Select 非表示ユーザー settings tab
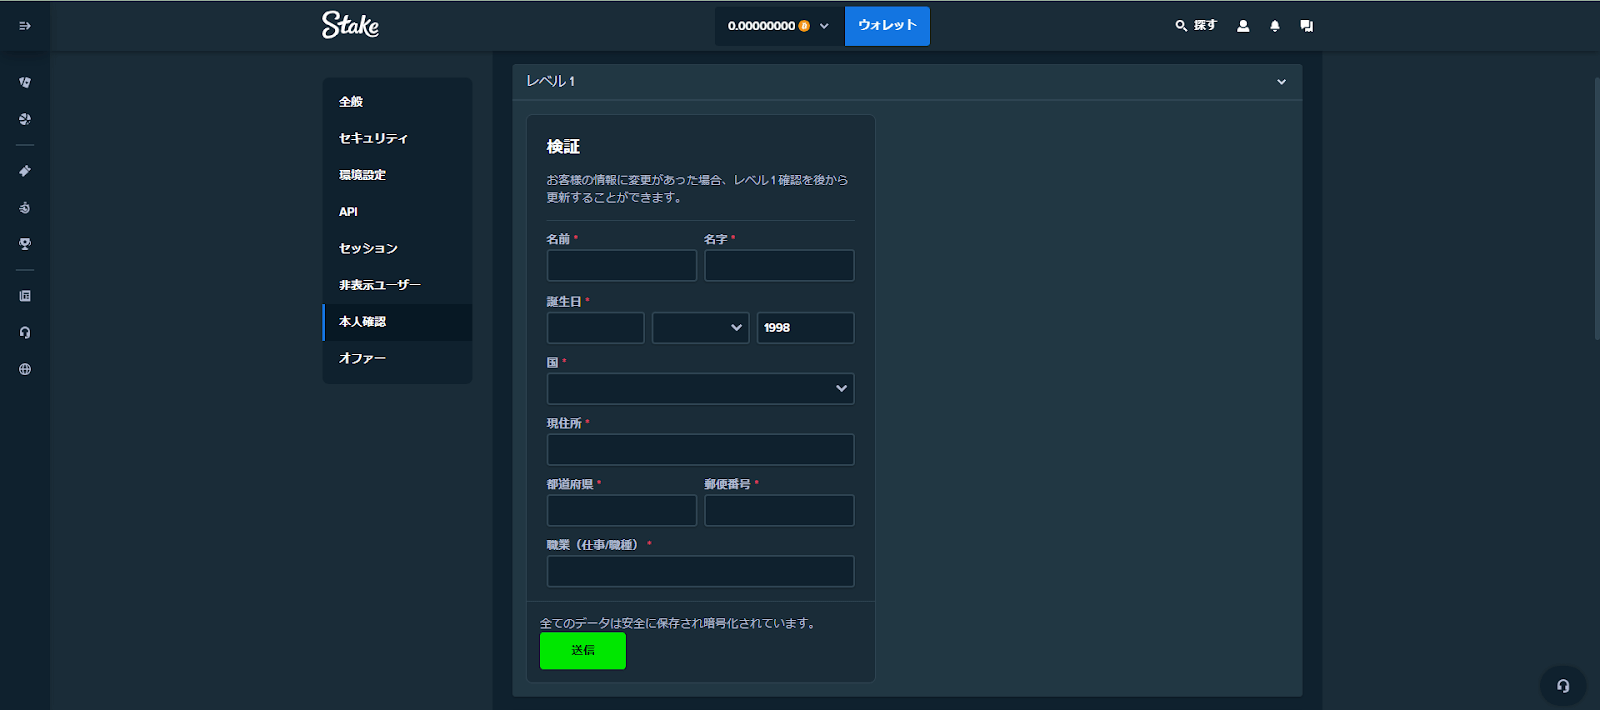Screen dimensions: 1600x710 click(x=397, y=285)
